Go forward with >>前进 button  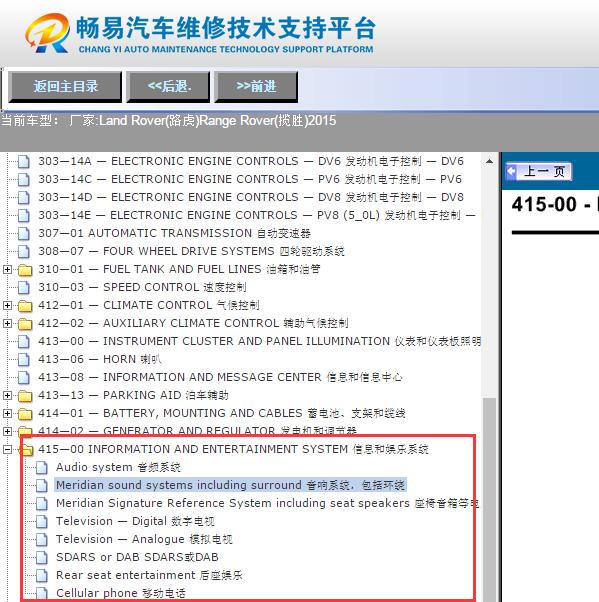click(x=256, y=87)
